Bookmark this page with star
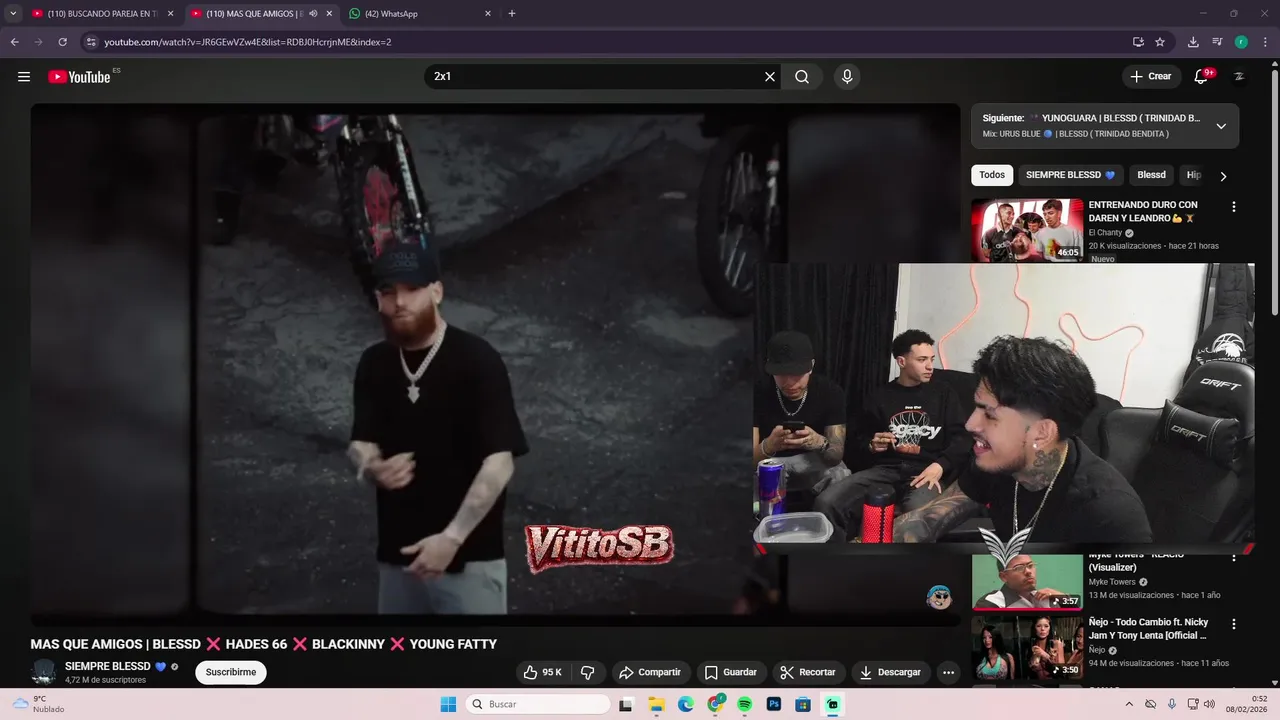Image resolution: width=1280 pixels, height=720 pixels. (1160, 42)
